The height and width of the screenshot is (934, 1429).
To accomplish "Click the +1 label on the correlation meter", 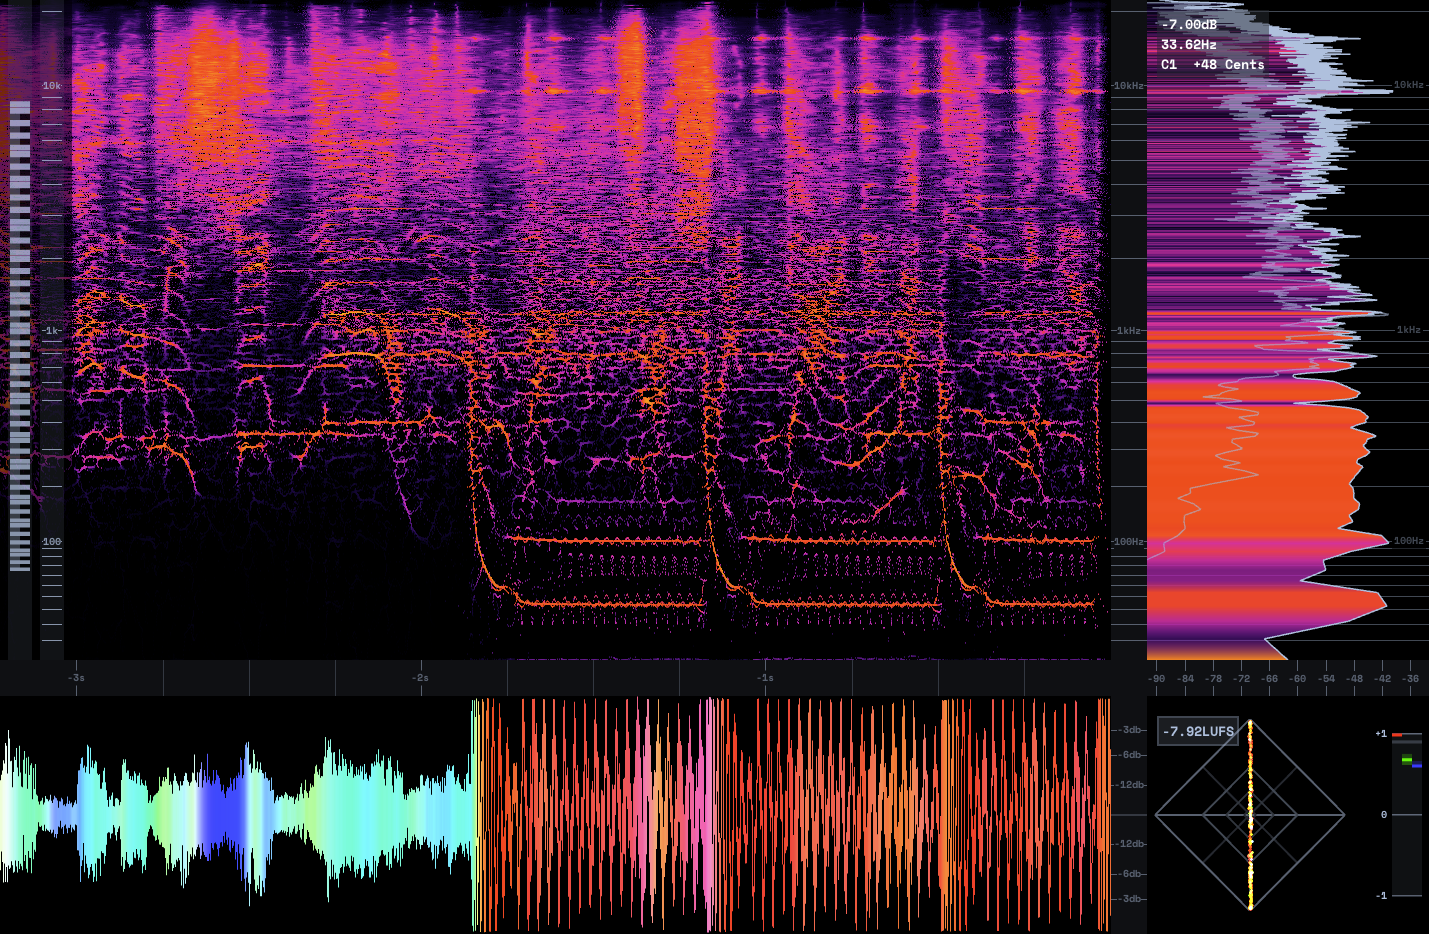I will 1381,734.
